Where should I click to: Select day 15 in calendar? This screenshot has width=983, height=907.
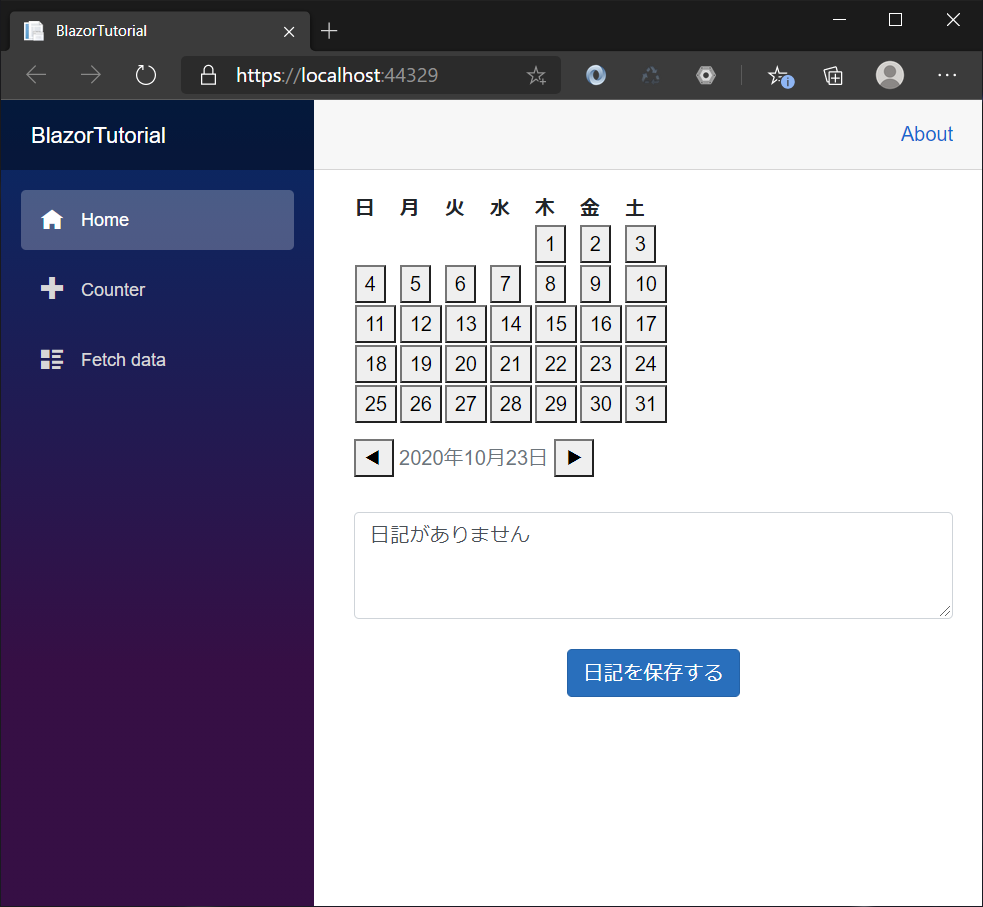(555, 324)
